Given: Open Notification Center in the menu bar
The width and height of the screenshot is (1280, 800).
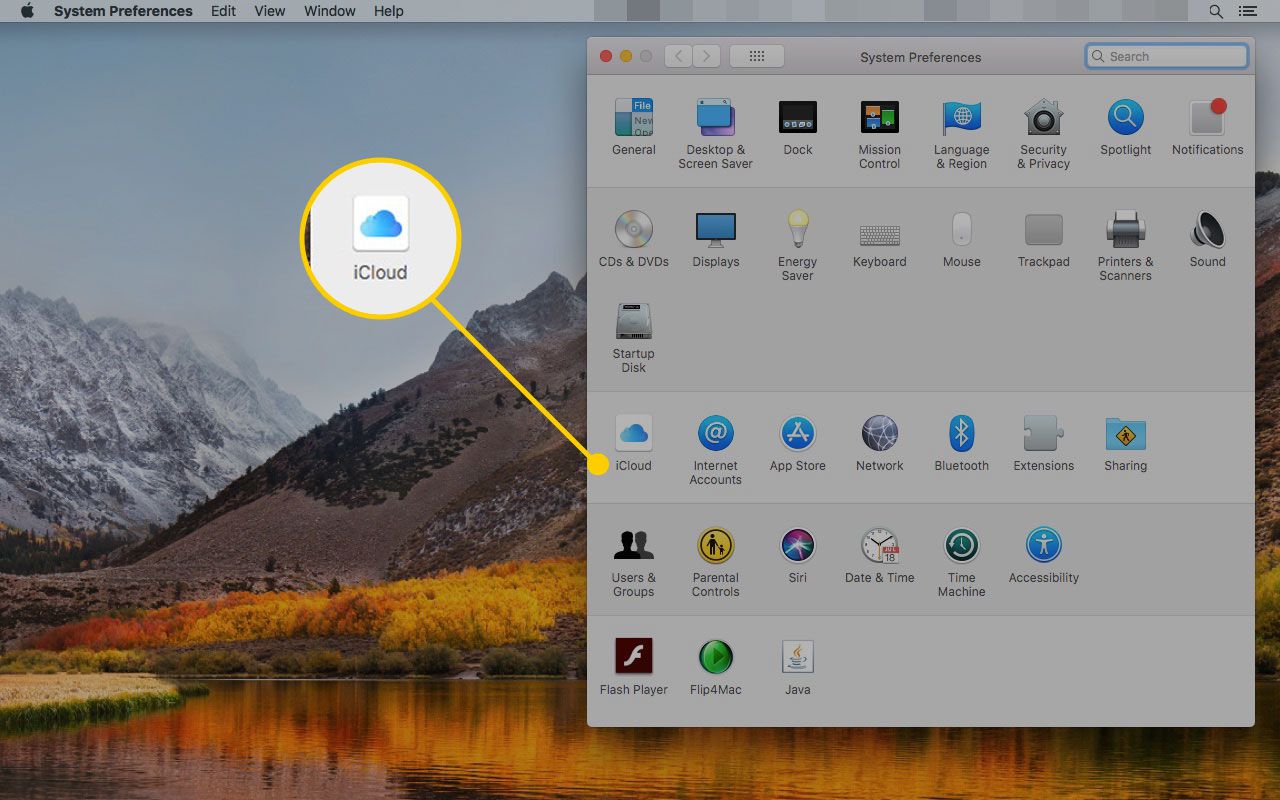Looking at the screenshot, I should (x=1247, y=11).
